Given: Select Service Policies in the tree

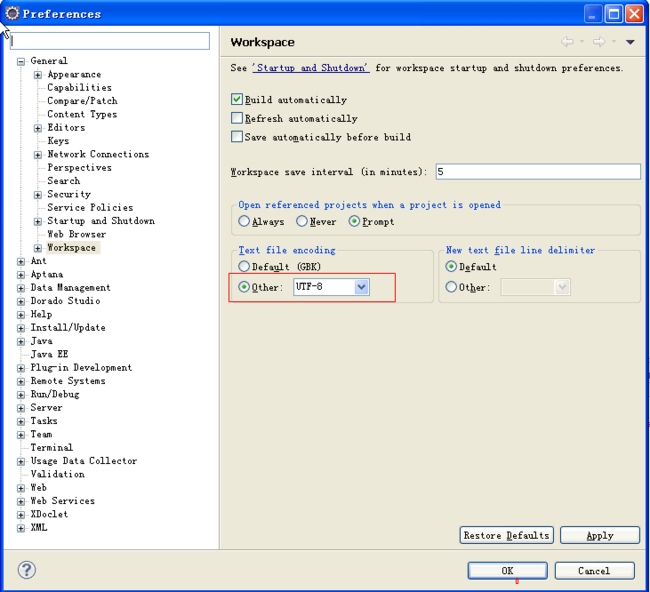Looking at the screenshot, I should coord(90,207).
